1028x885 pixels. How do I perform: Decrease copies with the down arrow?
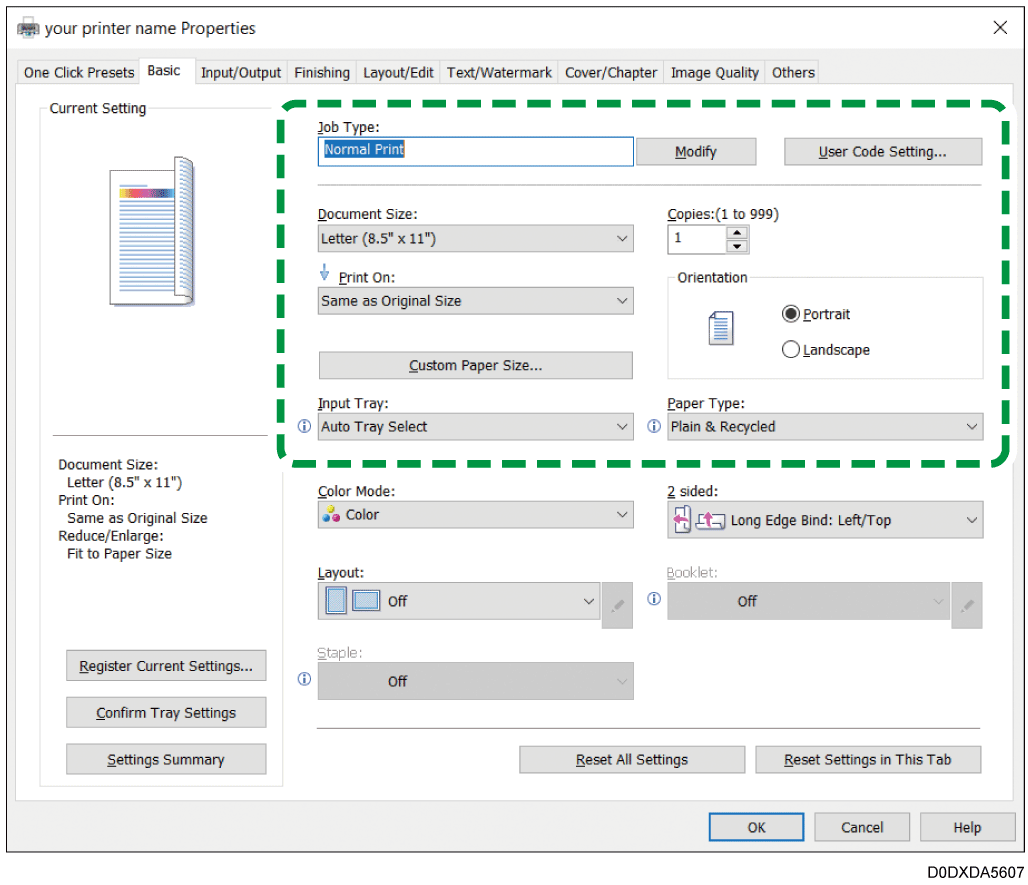(x=737, y=246)
